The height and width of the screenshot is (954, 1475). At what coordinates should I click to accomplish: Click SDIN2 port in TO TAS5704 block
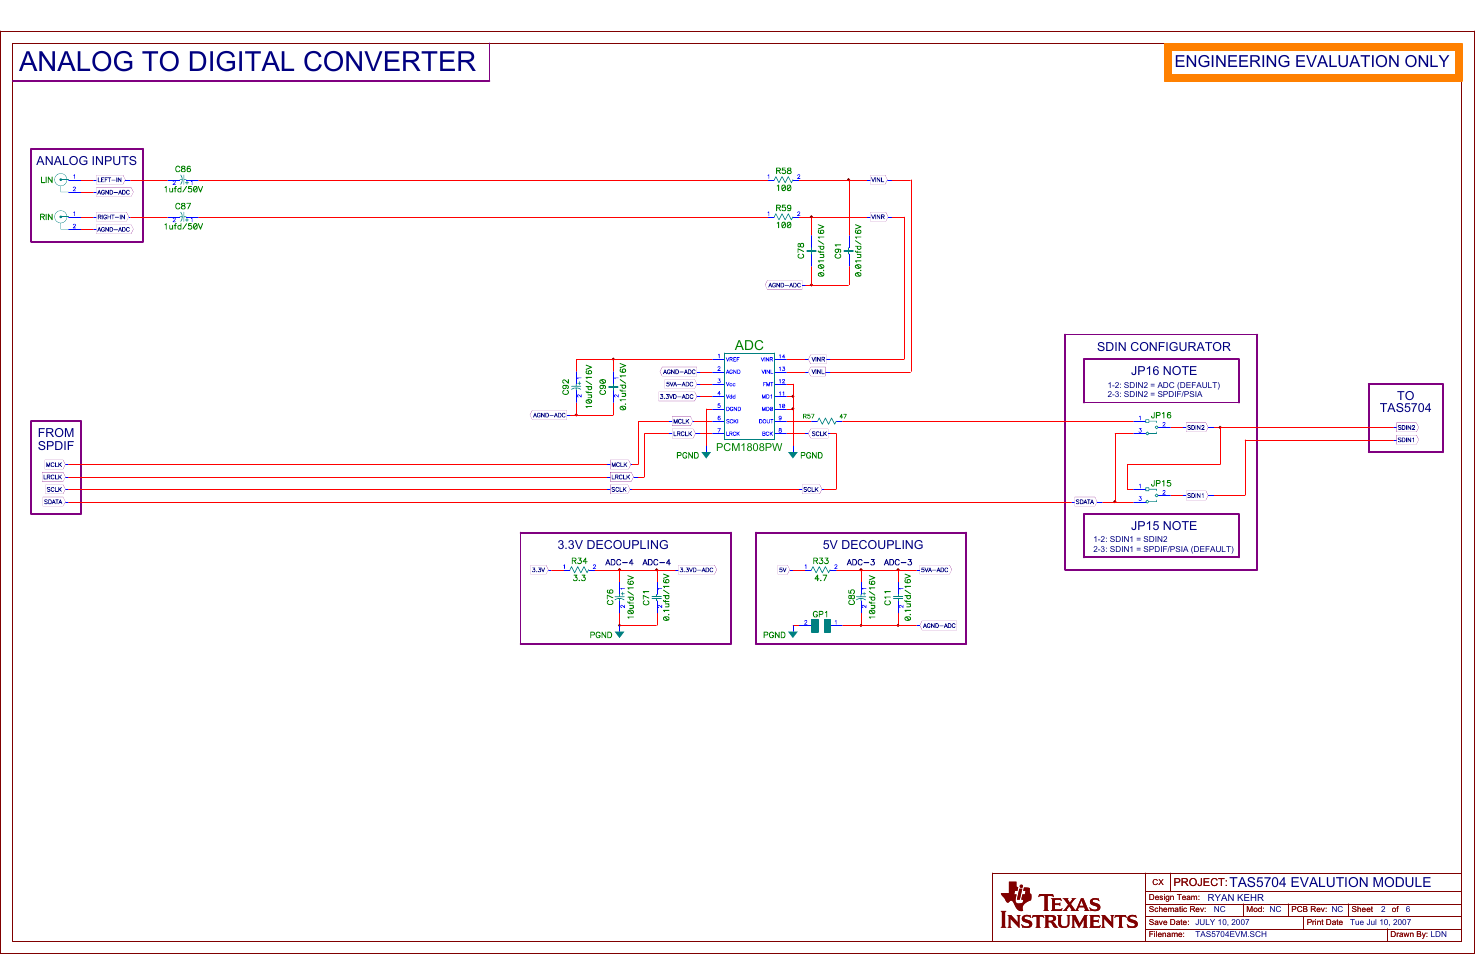pyautogui.click(x=1407, y=428)
